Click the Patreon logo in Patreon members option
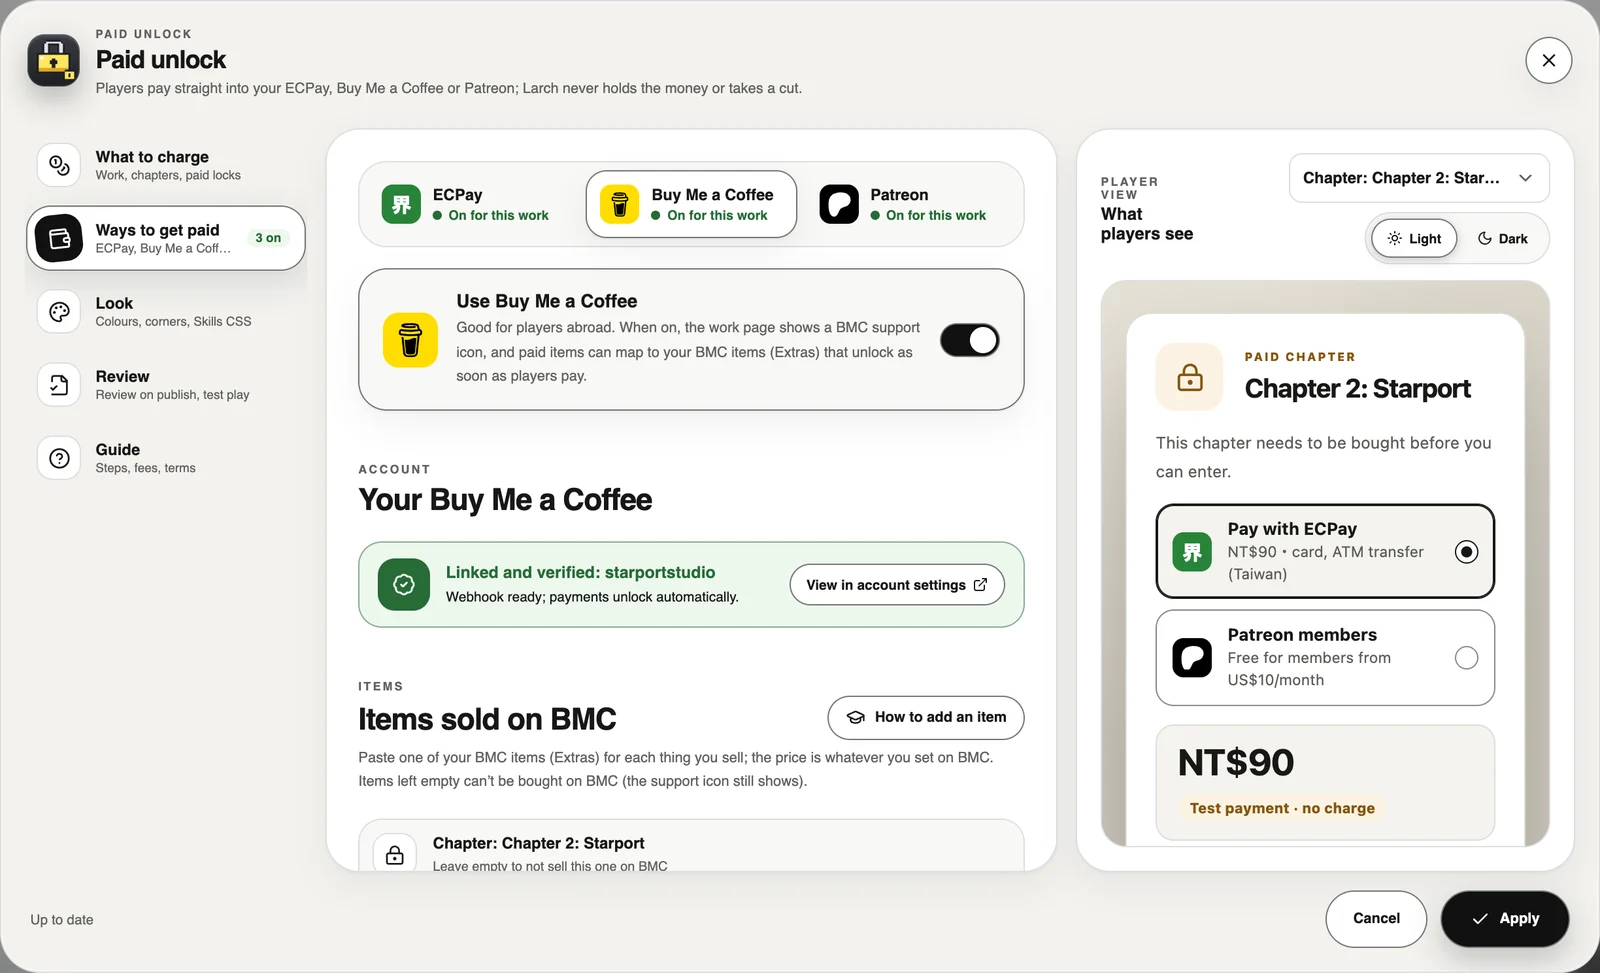Image resolution: width=1600 pixels, height=973 pixels. pyautogui.click(x=1192, y=658)
